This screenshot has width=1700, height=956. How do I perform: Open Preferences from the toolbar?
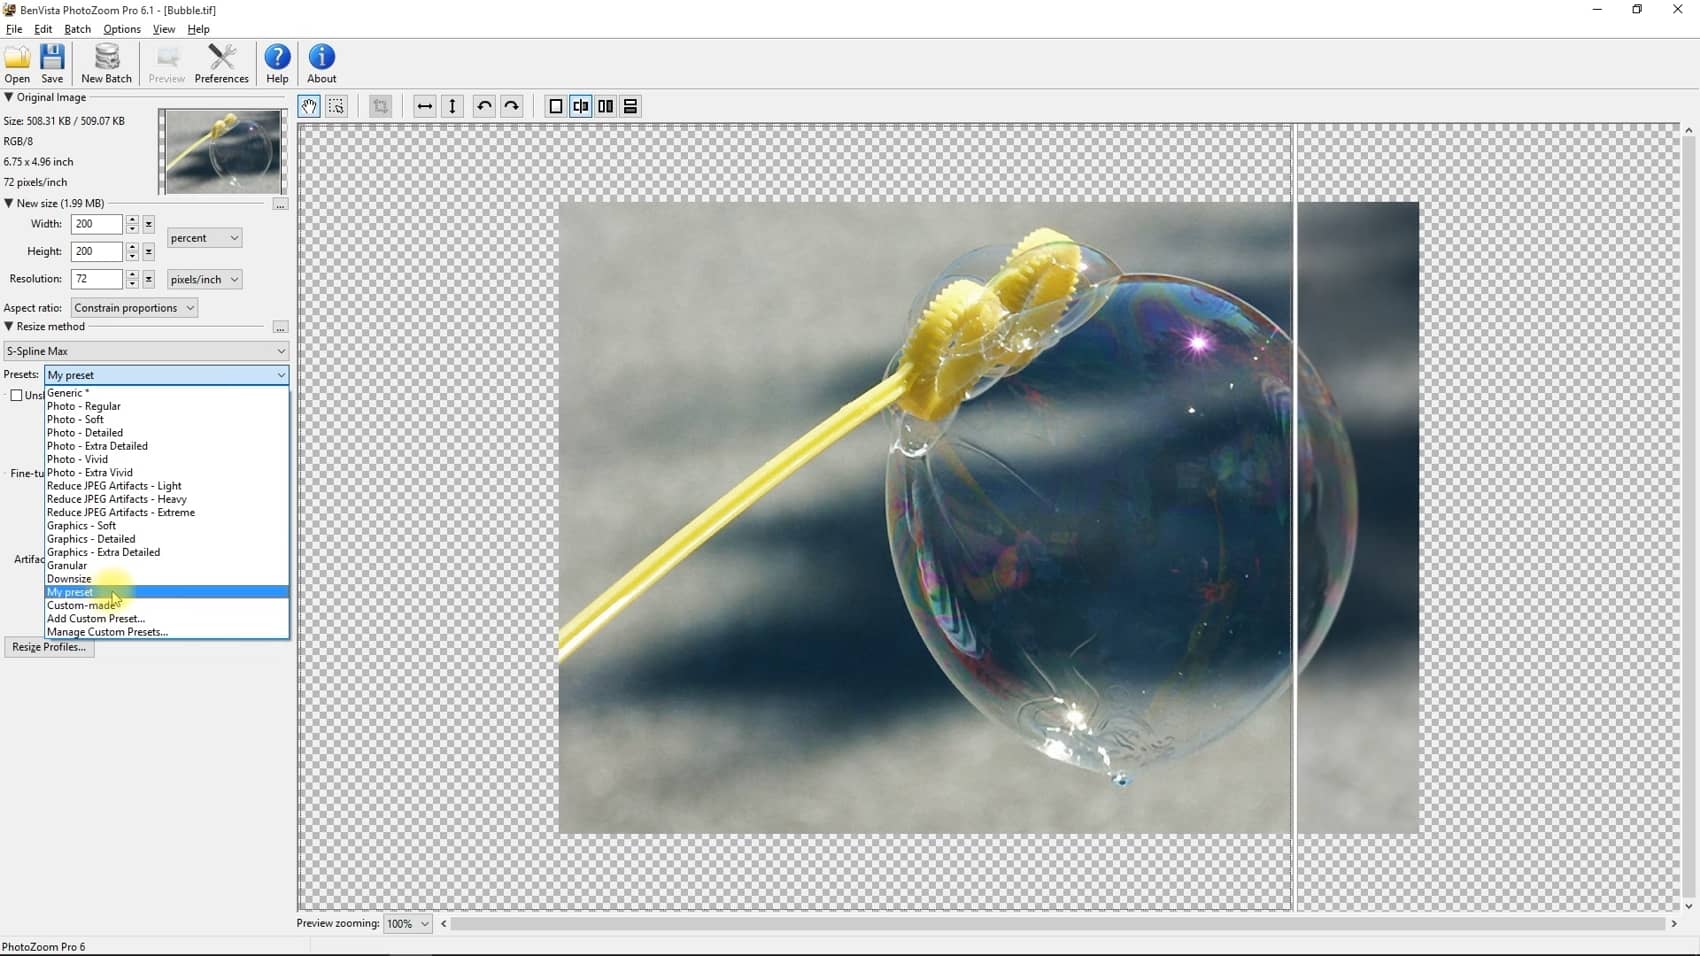tap(221, 64)
